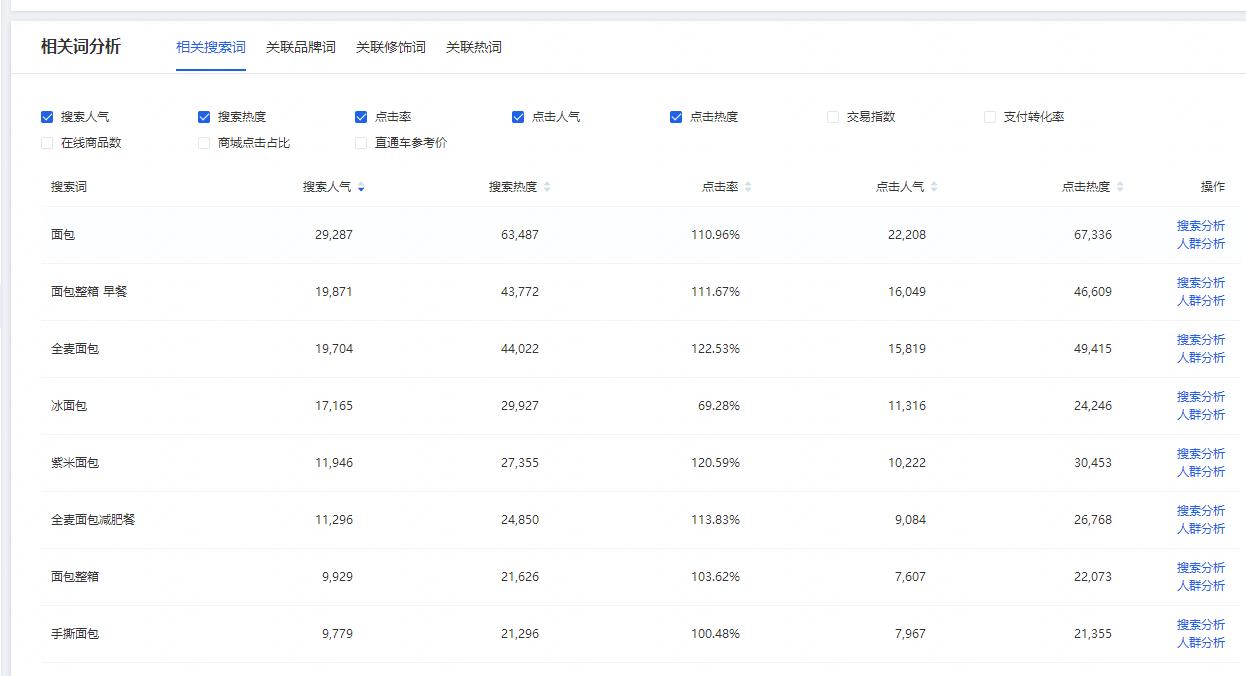
Task: Click the 点击率 column sort arrows
Action: [746, 187]
